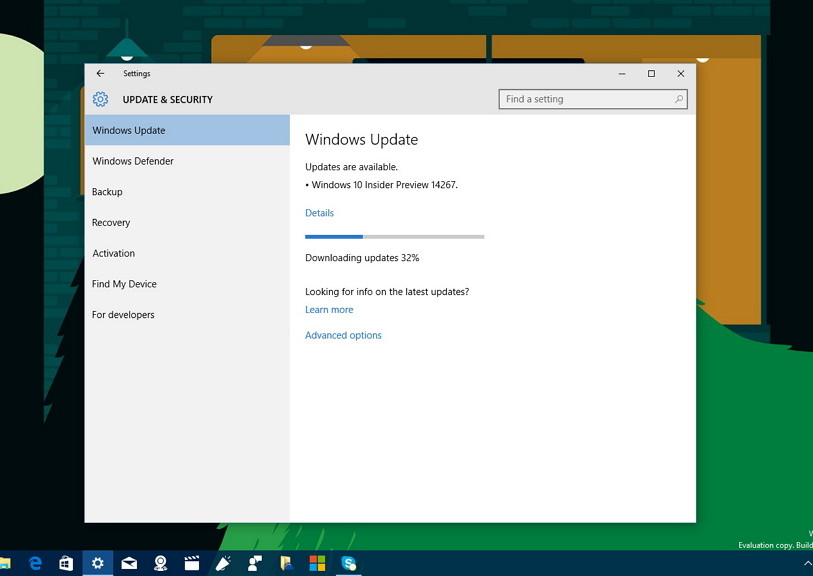Click the Update & Security gear icon
813x576 pixels.
[x=99, y=99]
